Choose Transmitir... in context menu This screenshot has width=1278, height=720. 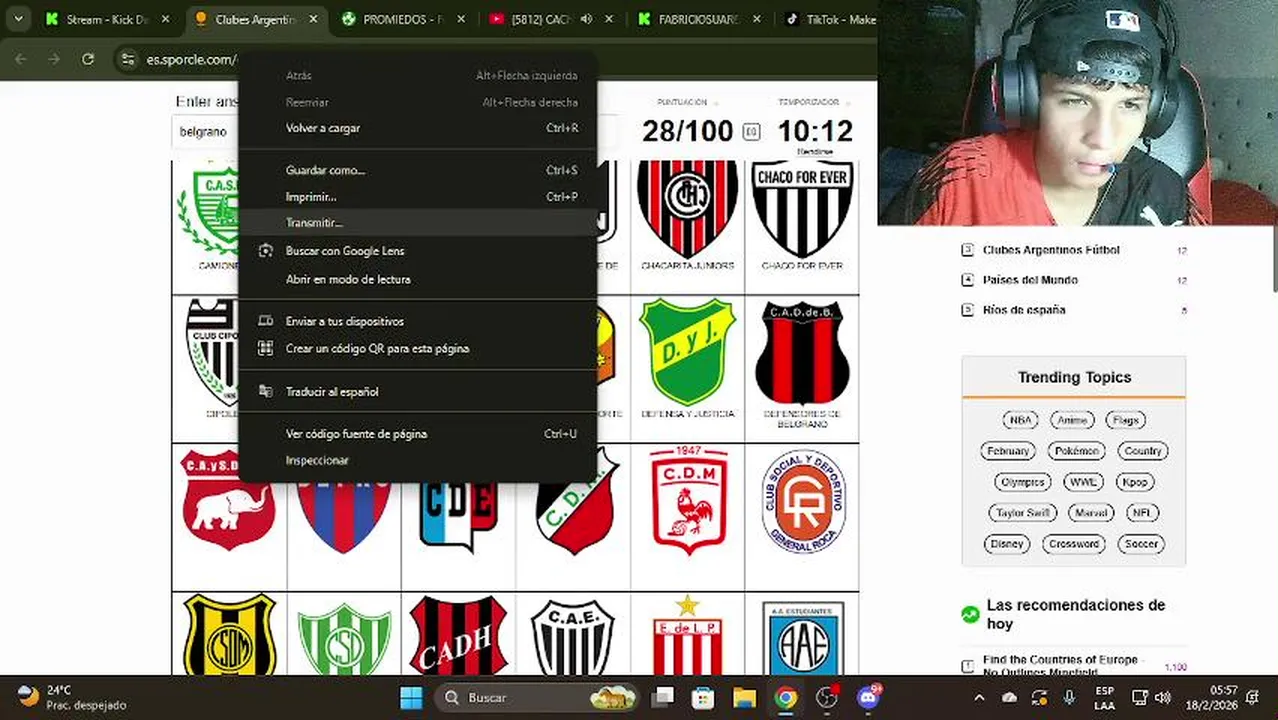pyautogui.click(x=417, y=223)
